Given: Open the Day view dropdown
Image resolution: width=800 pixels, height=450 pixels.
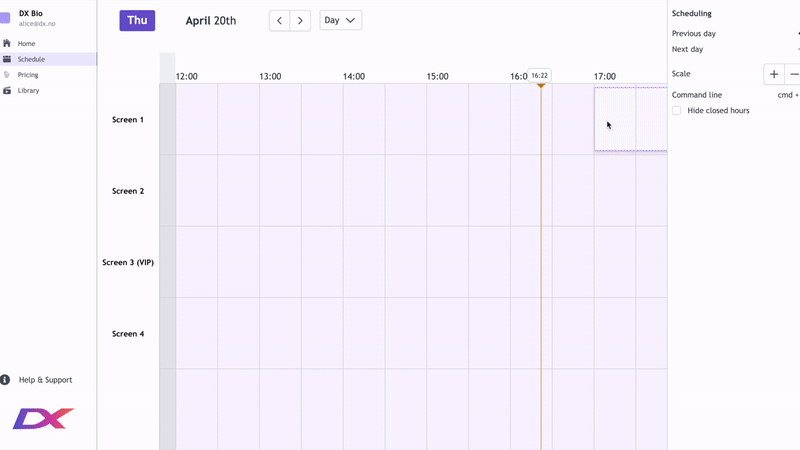Looking at the screenshot, I should (x=340, y=20).
